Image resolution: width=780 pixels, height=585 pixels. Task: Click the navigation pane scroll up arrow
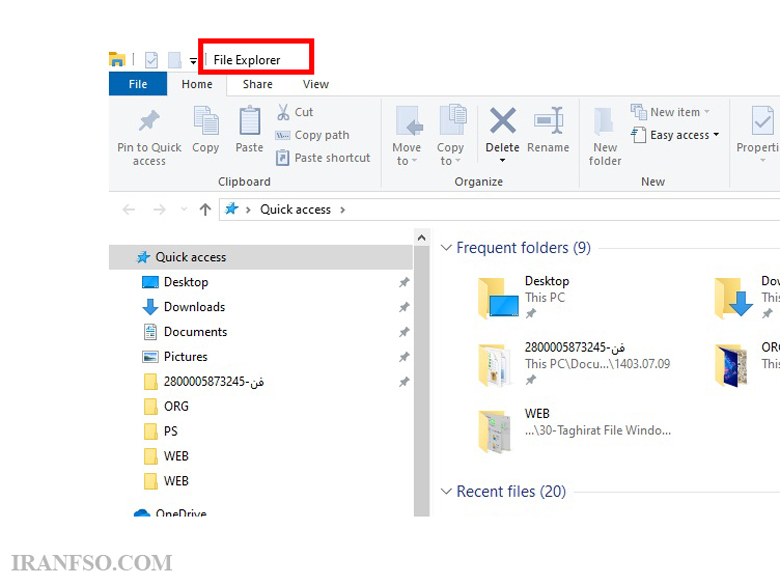[421, 238]
